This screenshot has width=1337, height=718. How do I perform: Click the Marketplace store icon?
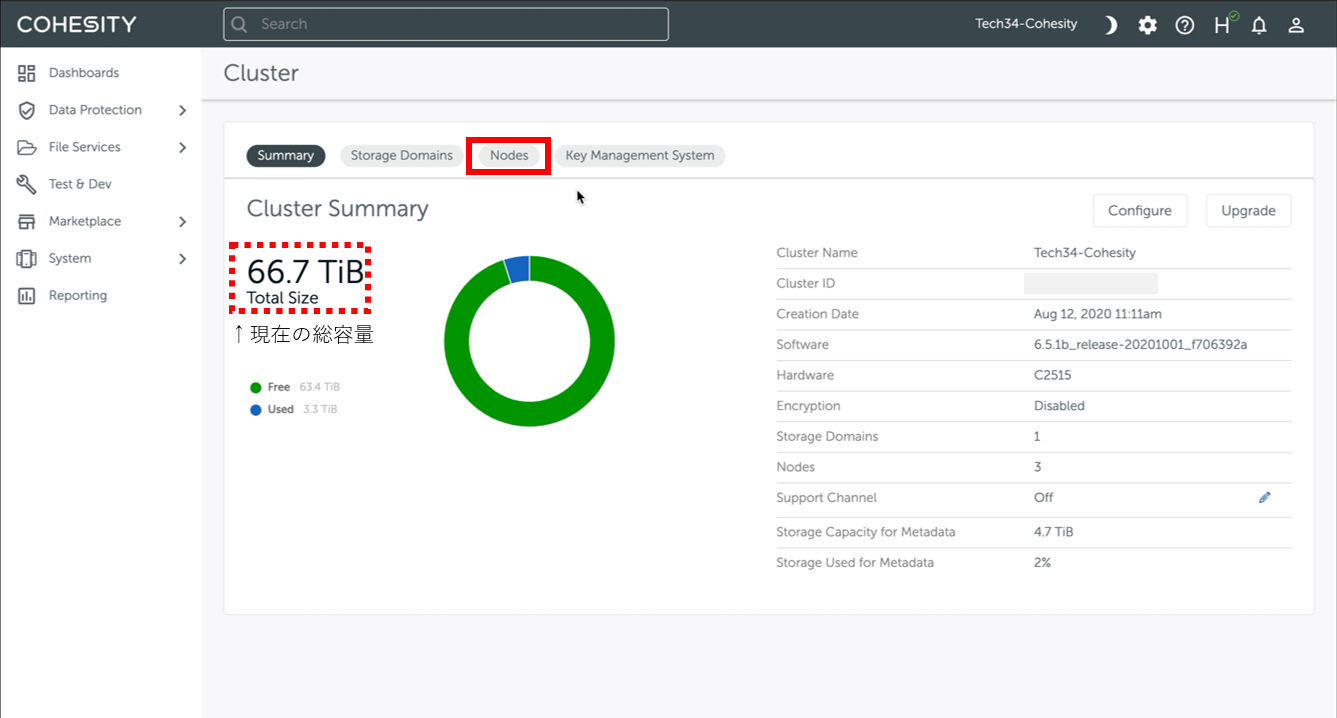[x=27, y=221]
